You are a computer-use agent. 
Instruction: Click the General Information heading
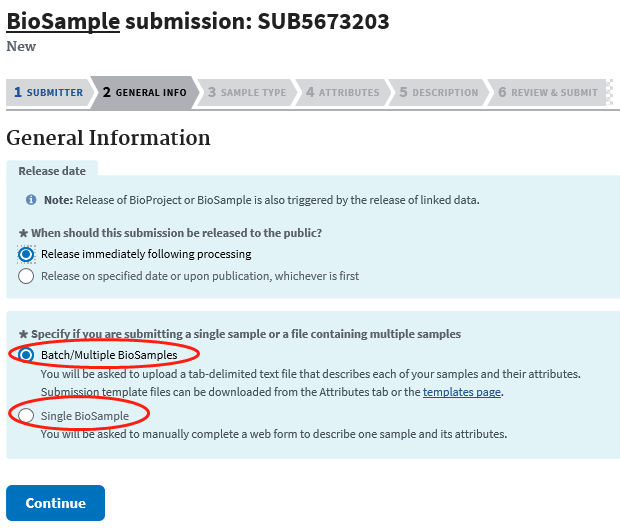pos(108,138)
